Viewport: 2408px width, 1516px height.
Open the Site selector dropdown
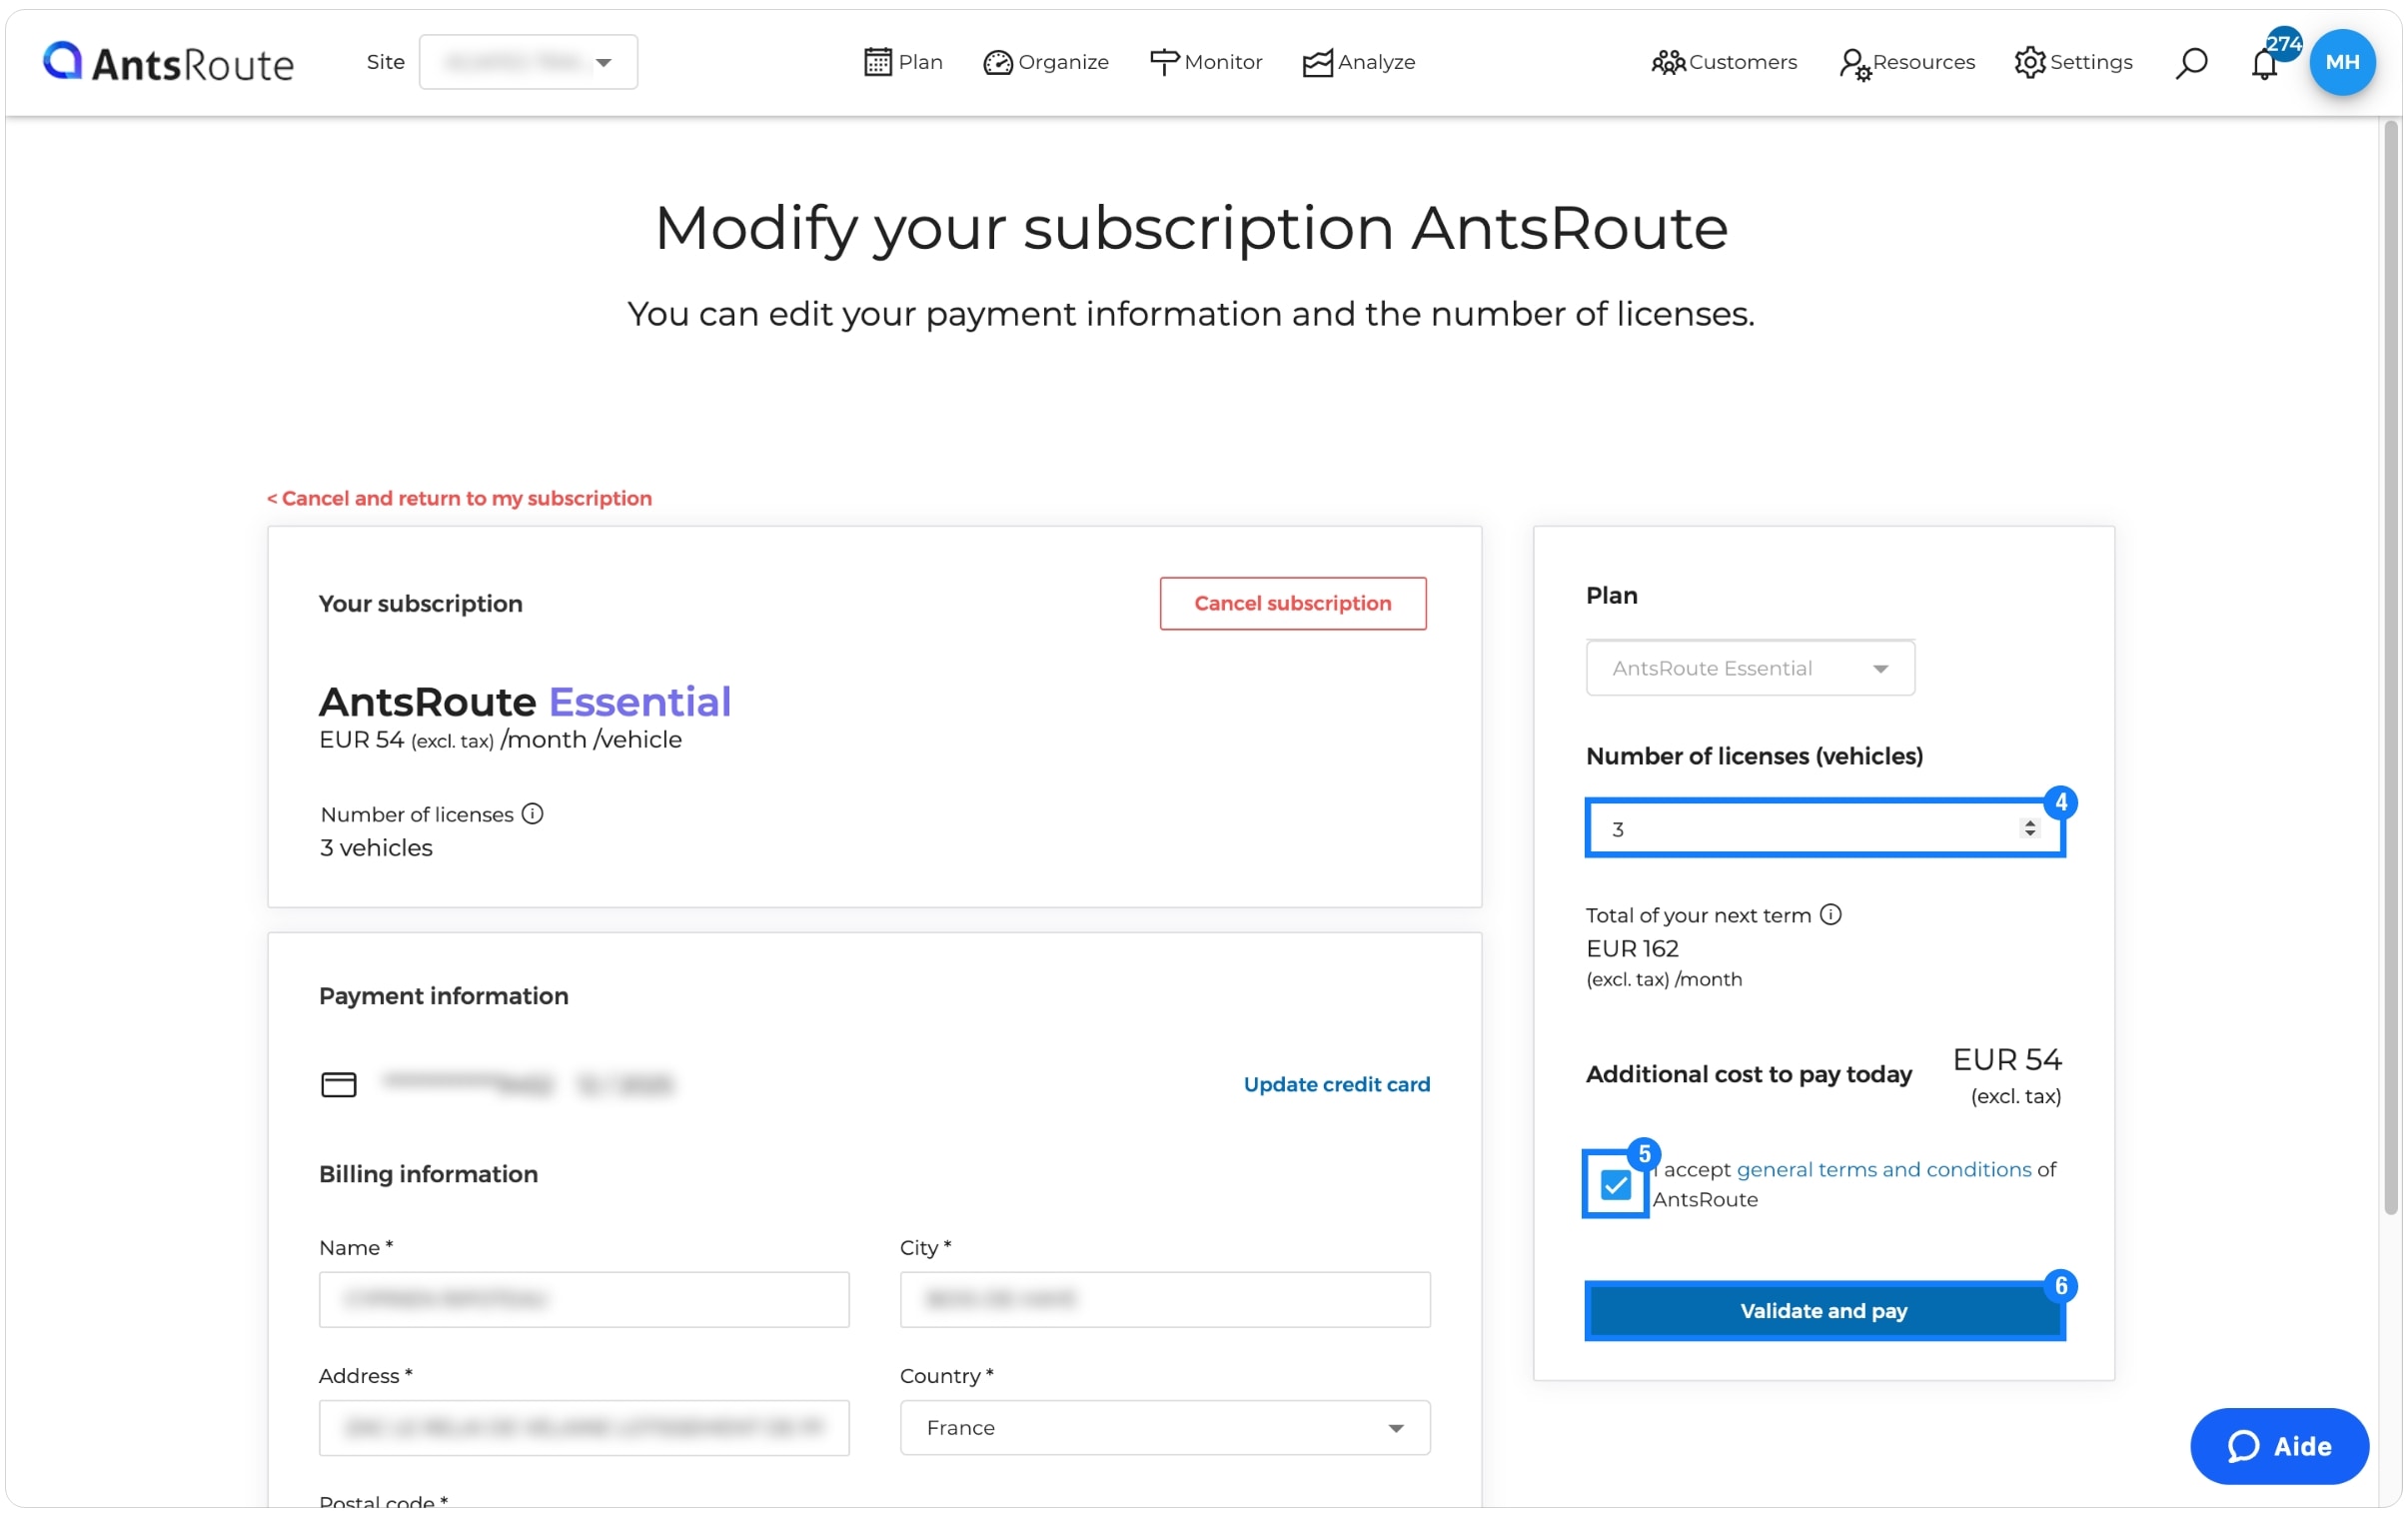pyautogui.click(x=528, y=62)
